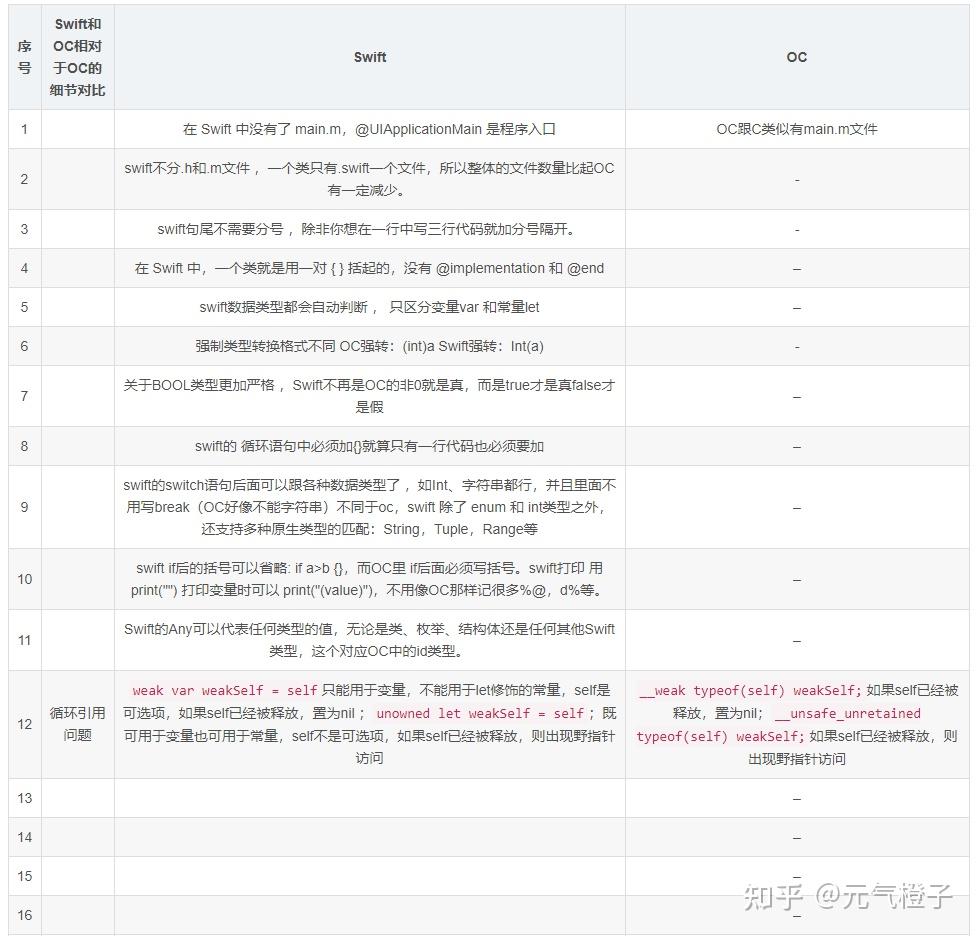Click the 序号 column header
978x936 pixels.
pos(23,57)
